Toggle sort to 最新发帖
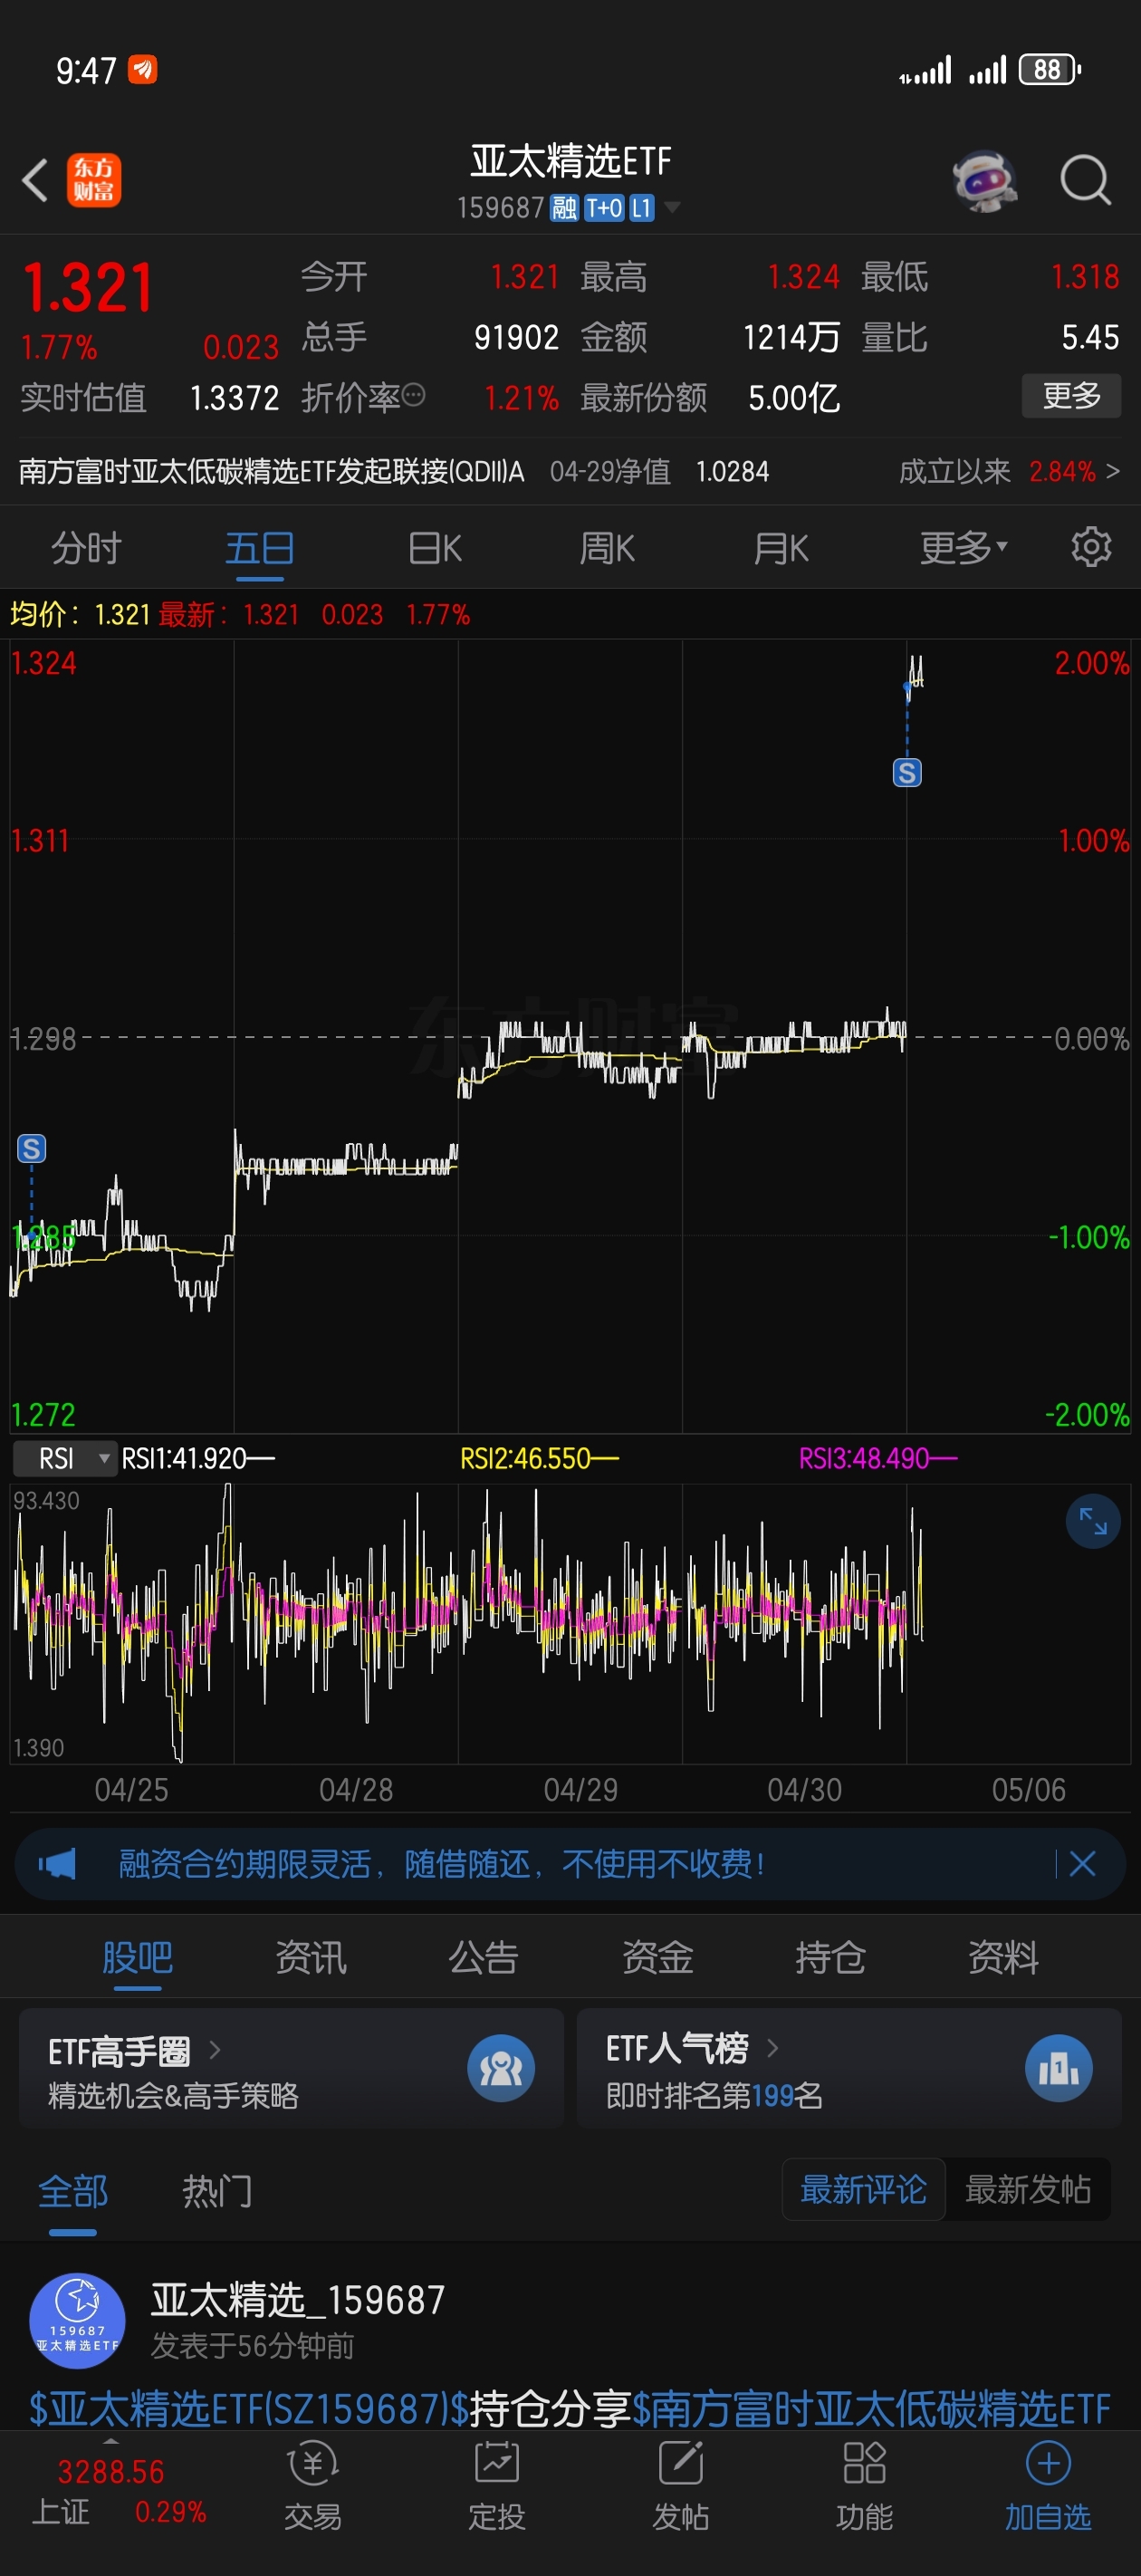Viewport: 1141px width, 2576px height. tap(1028, 2189)
